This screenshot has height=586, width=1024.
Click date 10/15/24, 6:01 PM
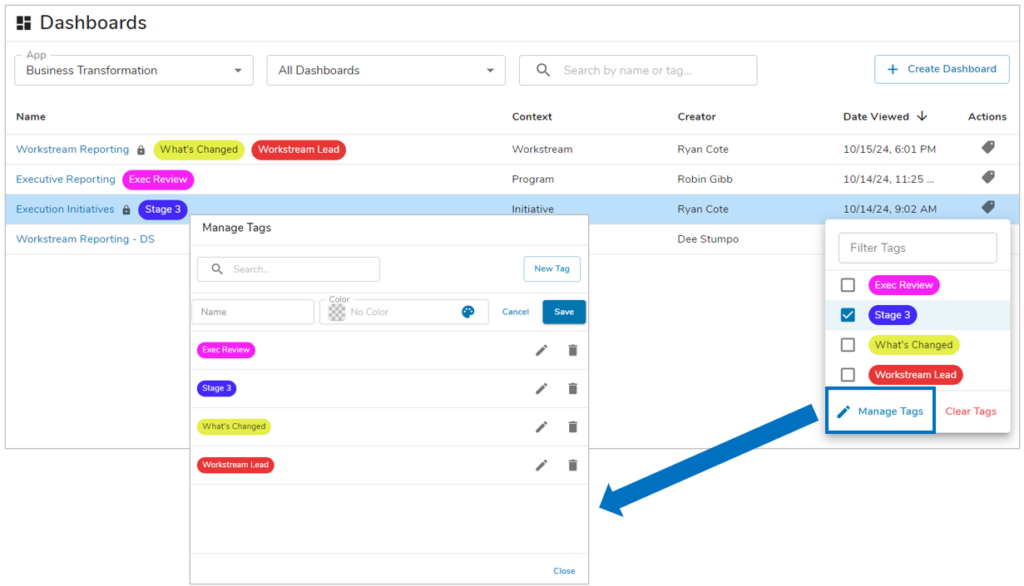point(889,149)
